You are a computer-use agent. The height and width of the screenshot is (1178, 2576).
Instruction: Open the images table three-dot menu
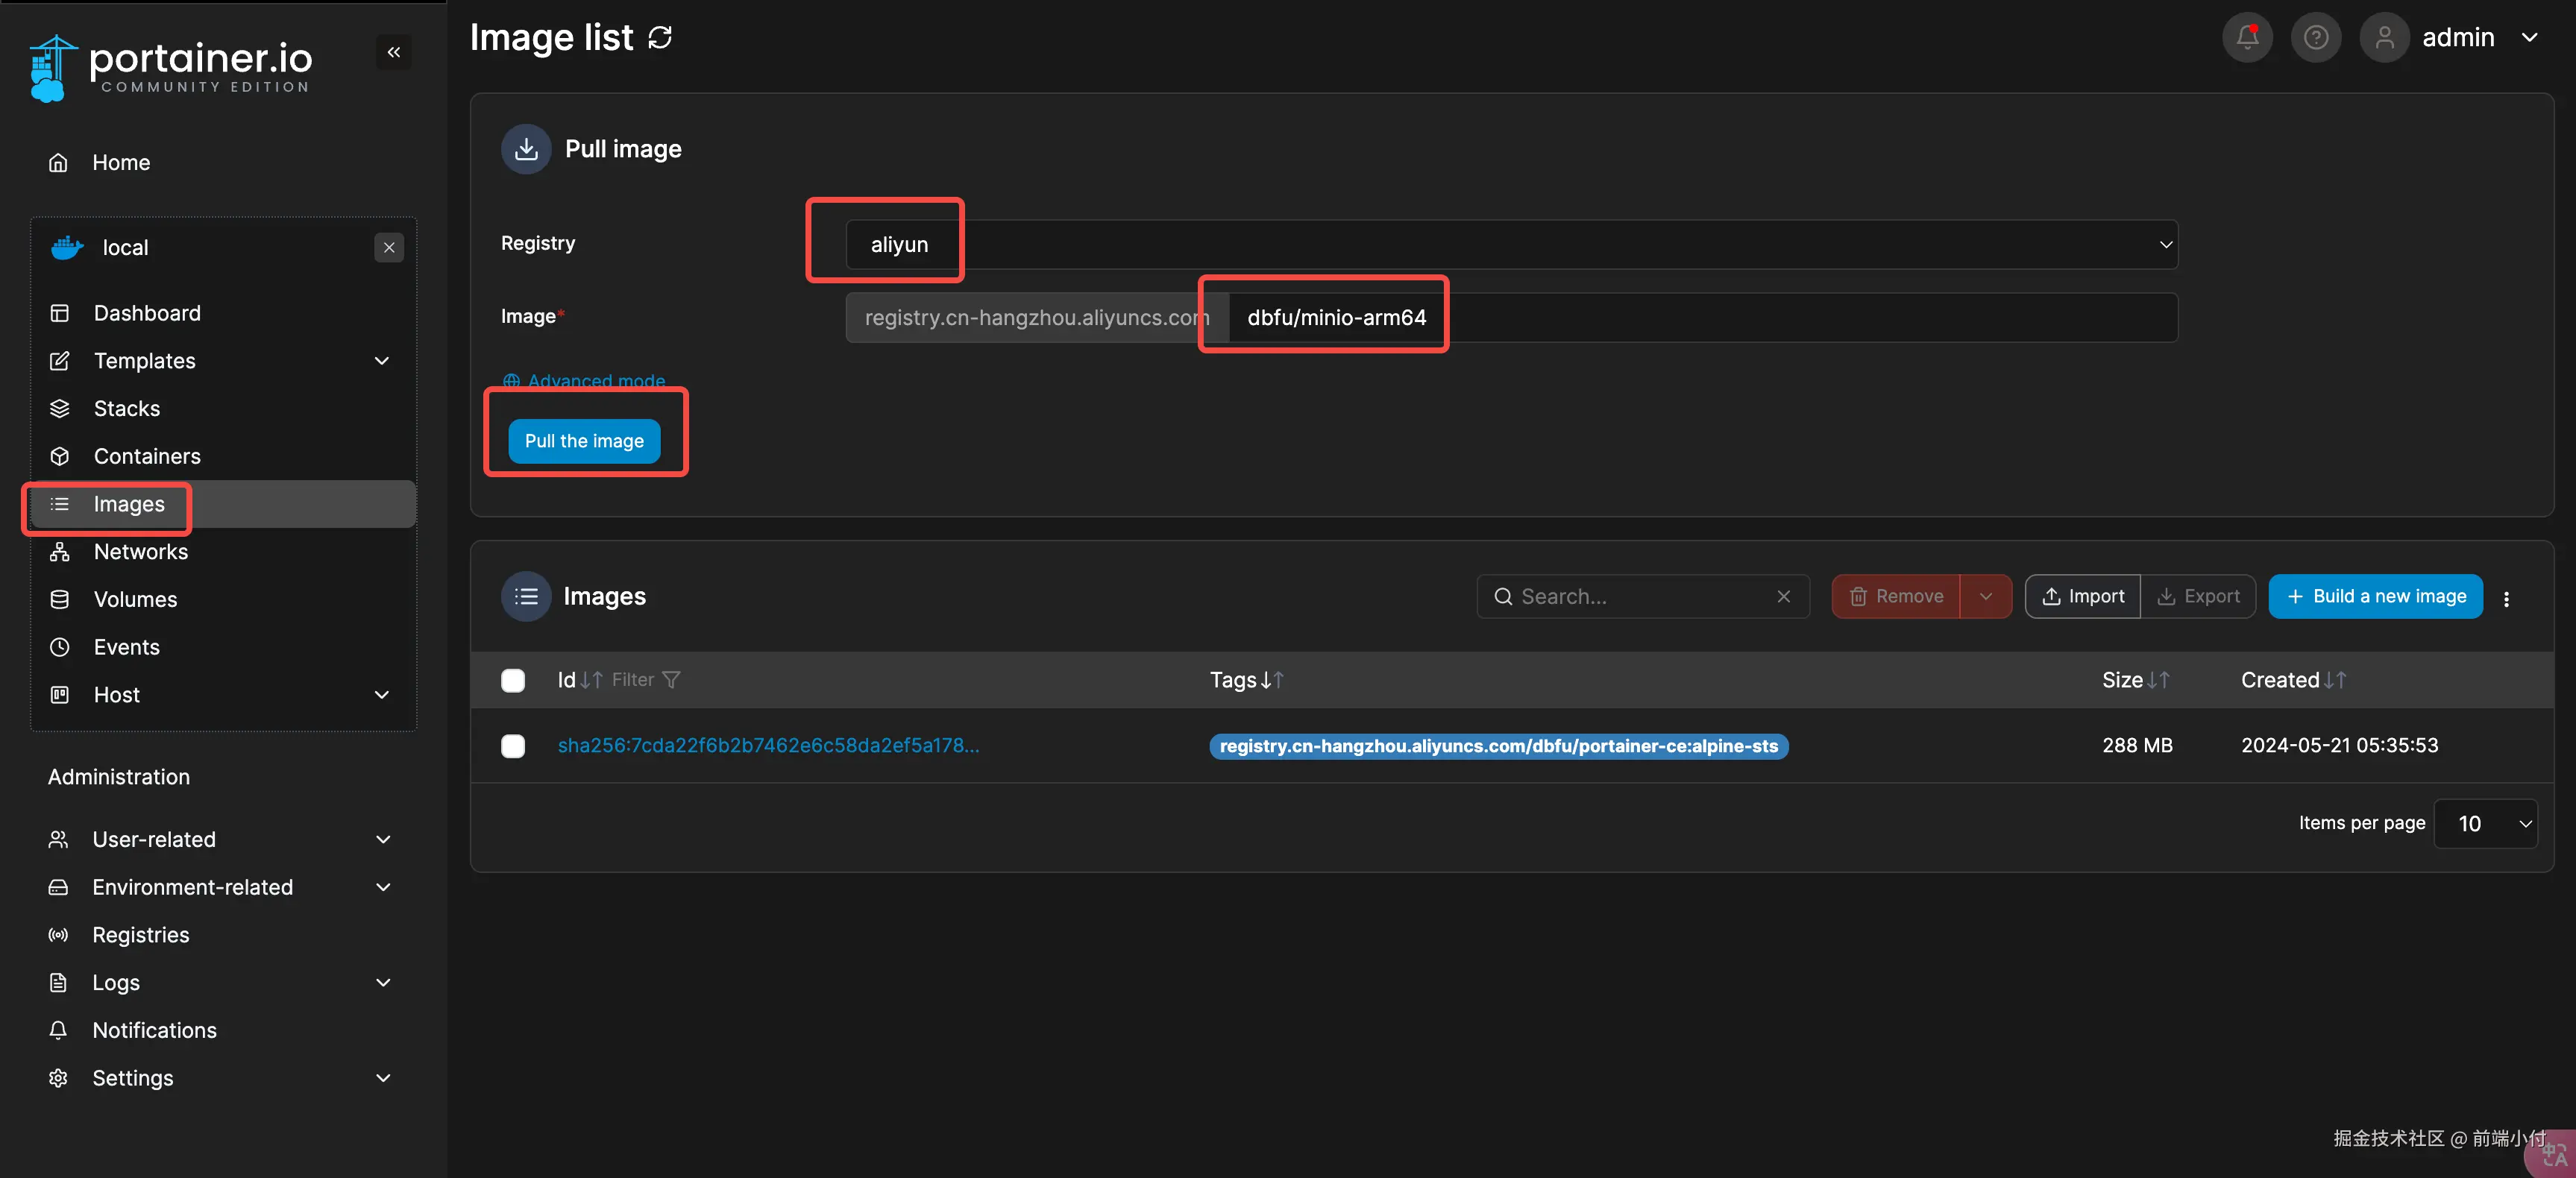pyautogui.click(x=2505, y=598)
